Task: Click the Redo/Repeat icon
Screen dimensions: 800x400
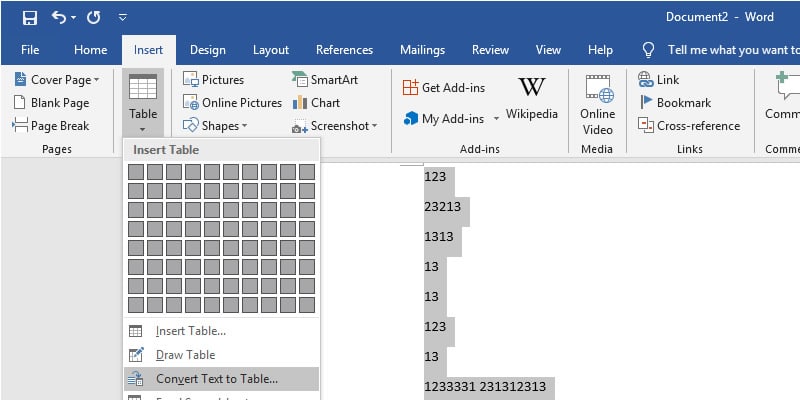Action: (x=93, y=18)
